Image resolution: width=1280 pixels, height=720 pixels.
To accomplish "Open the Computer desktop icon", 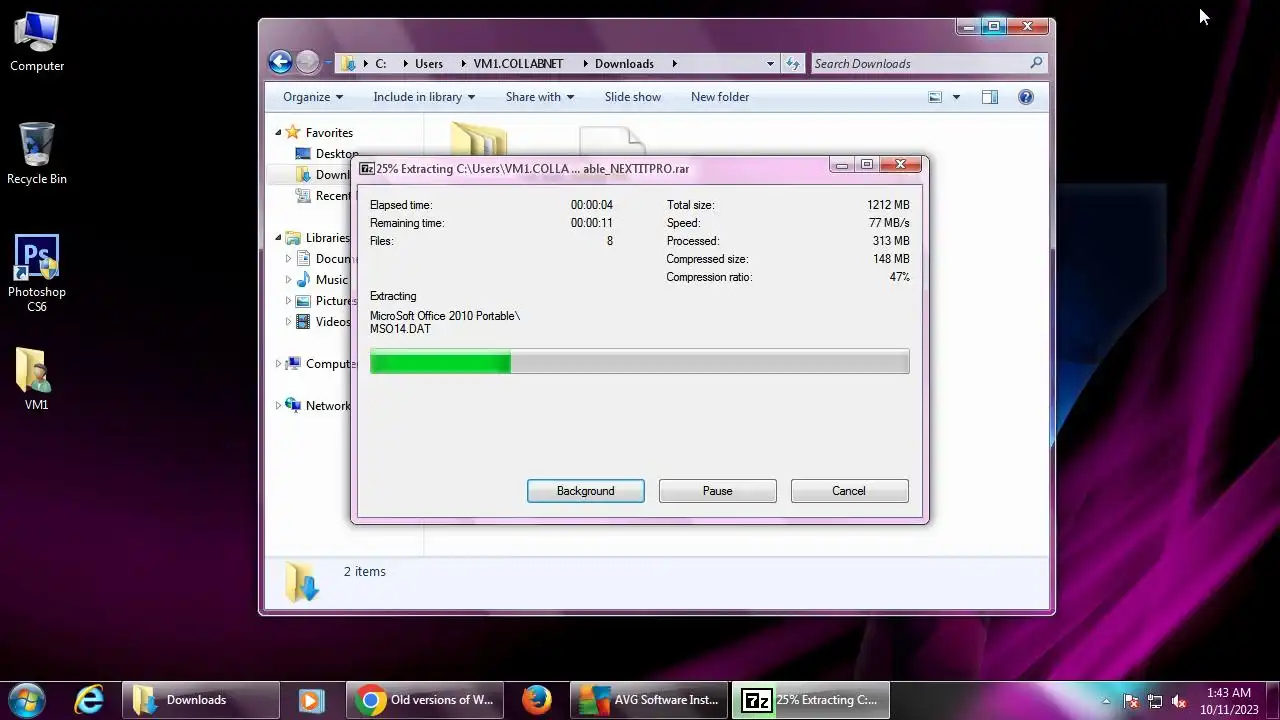I will (x=37, y=42).
